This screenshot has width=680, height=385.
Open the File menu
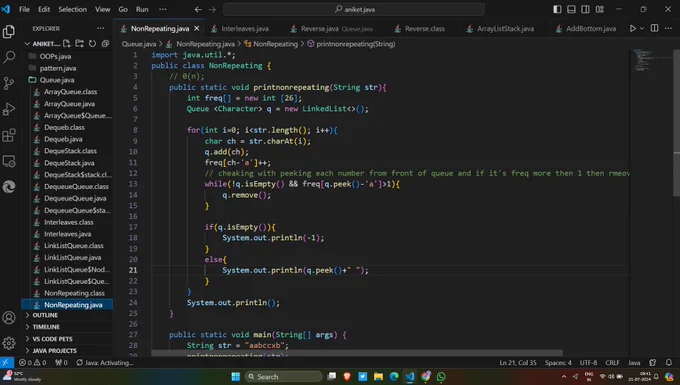(24, 9)
